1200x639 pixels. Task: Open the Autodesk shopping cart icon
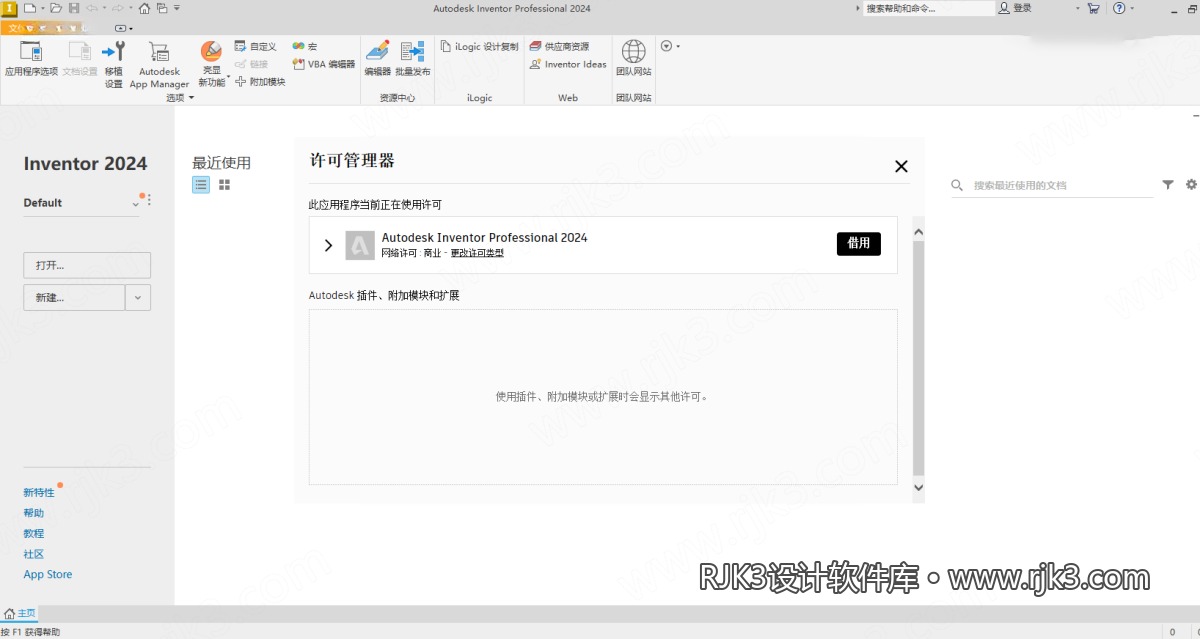tap(1093, 8)
